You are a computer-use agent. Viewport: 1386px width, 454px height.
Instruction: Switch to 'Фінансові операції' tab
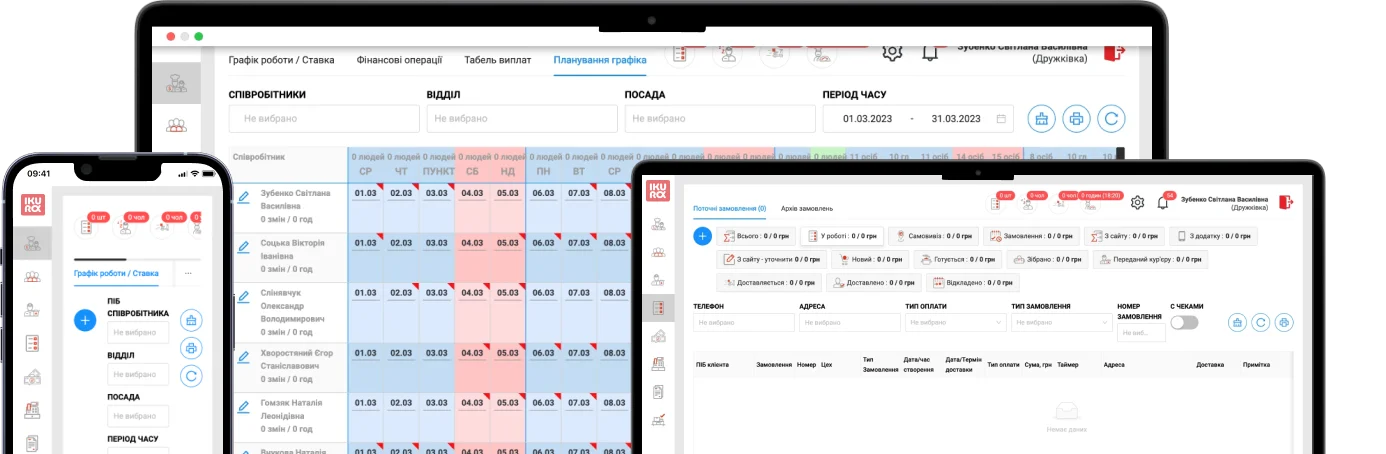tap(398, 60)
